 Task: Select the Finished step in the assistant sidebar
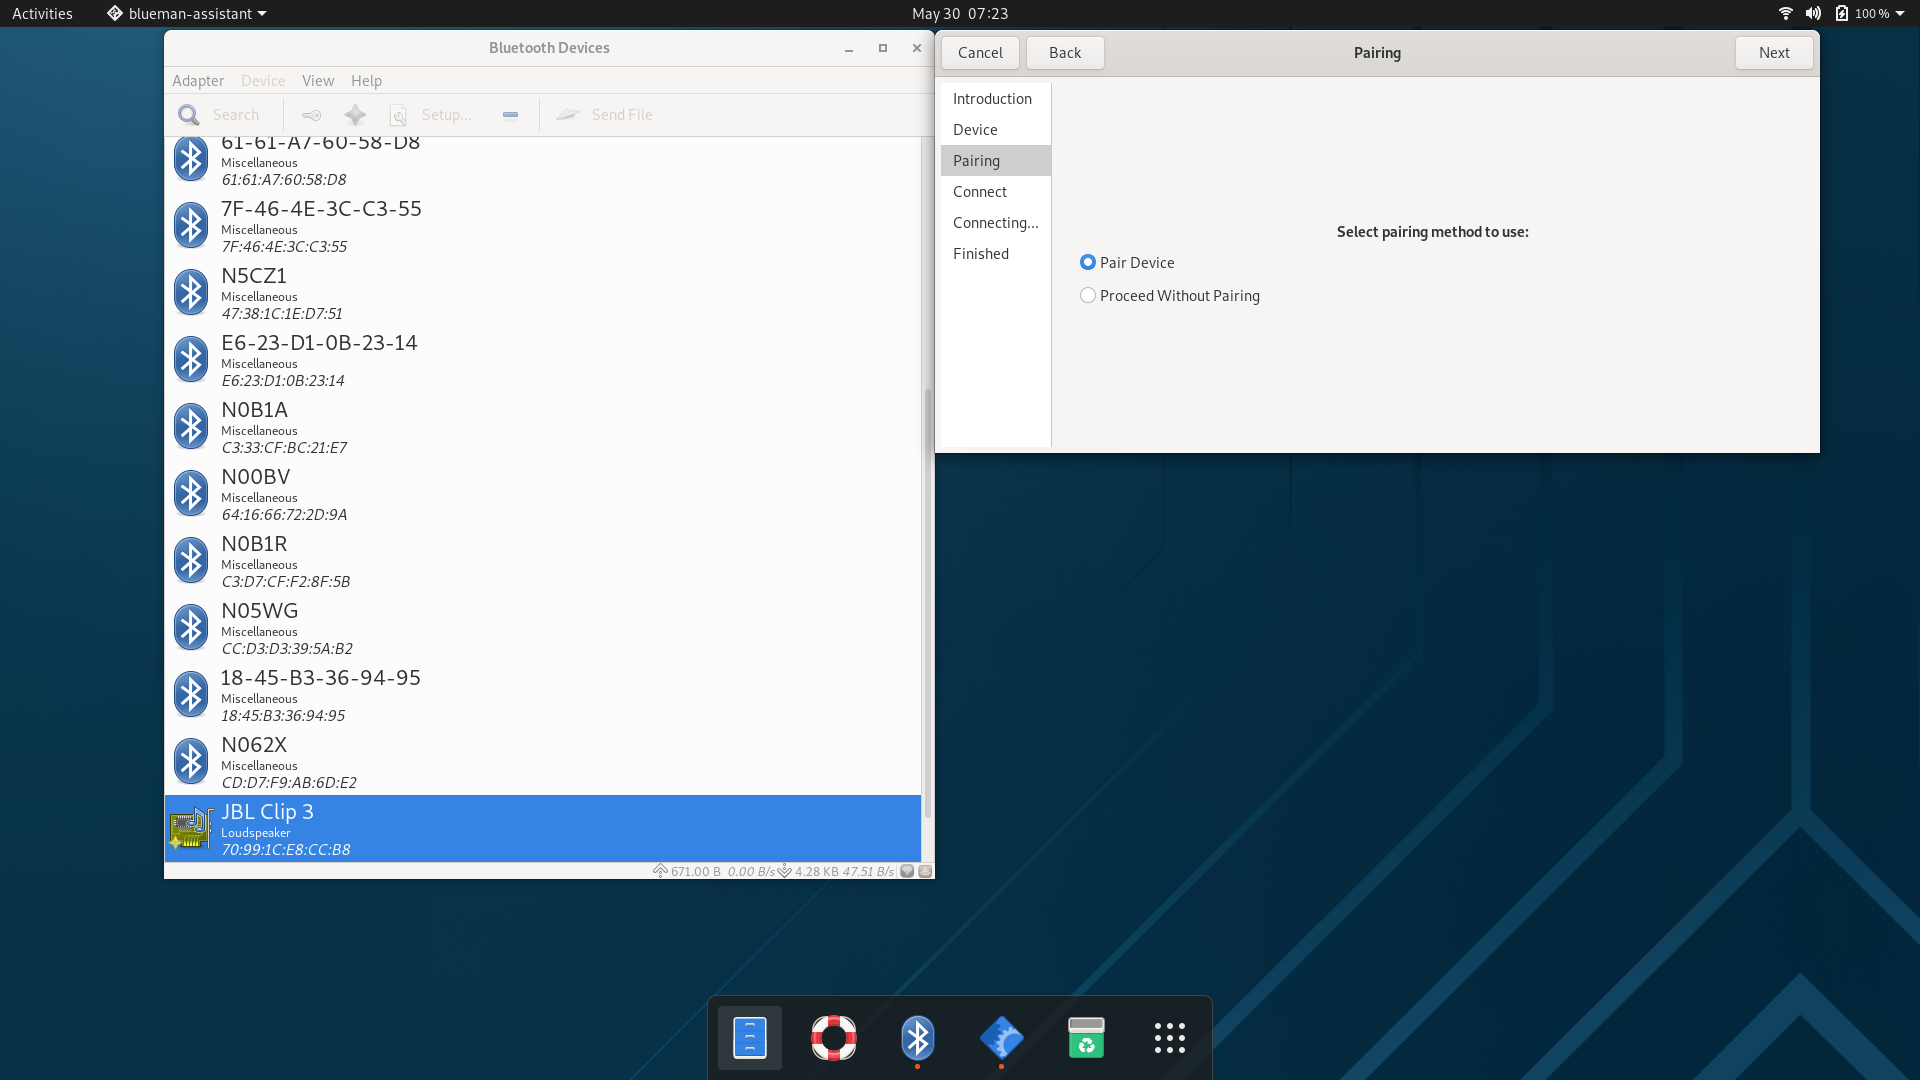tap(996, 254)
